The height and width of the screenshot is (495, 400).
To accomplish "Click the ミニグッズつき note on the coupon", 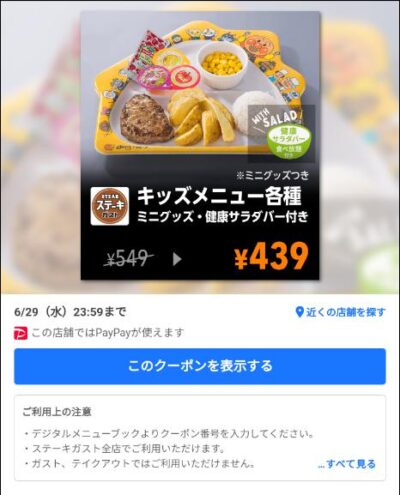I will (x=272, y=175).
